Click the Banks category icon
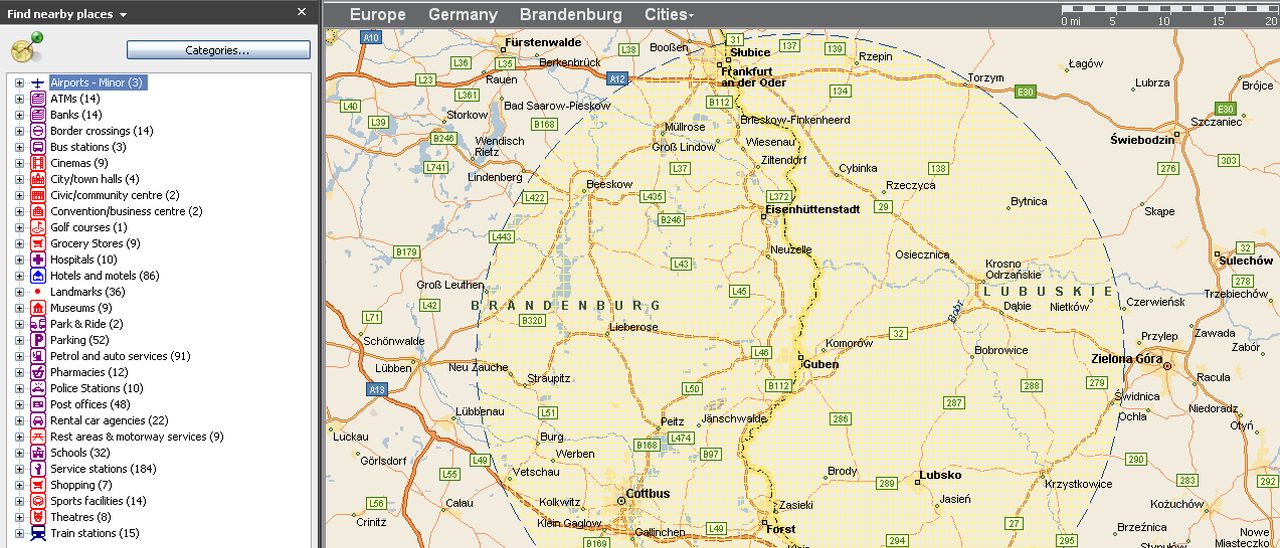 [38, 115]
